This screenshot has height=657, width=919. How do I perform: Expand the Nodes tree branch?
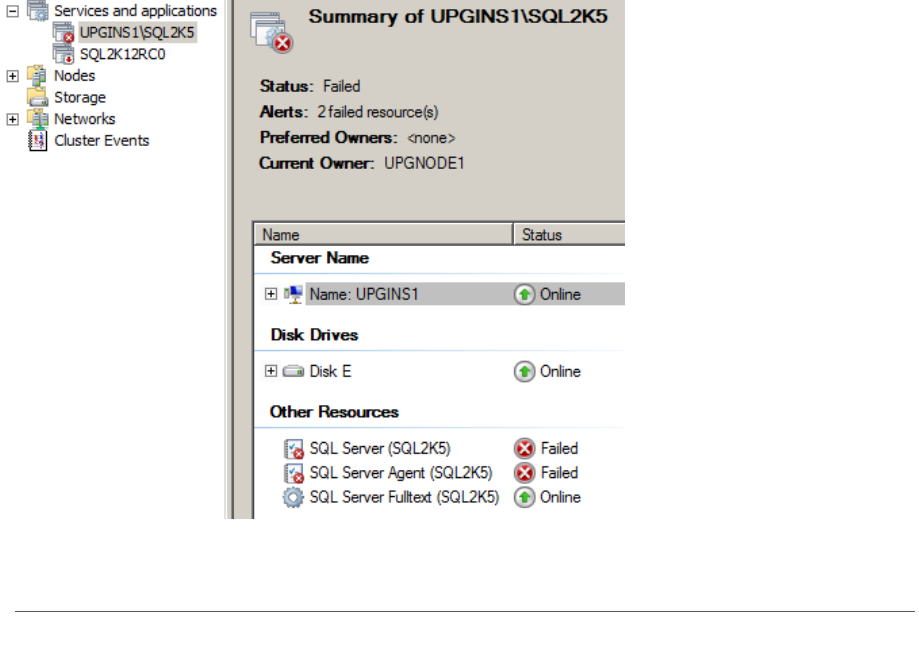point(12,76)
